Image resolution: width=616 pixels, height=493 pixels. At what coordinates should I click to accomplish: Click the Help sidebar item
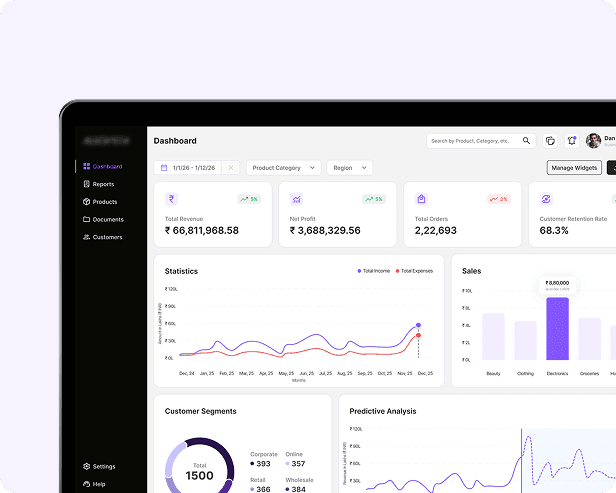(94, 484)
